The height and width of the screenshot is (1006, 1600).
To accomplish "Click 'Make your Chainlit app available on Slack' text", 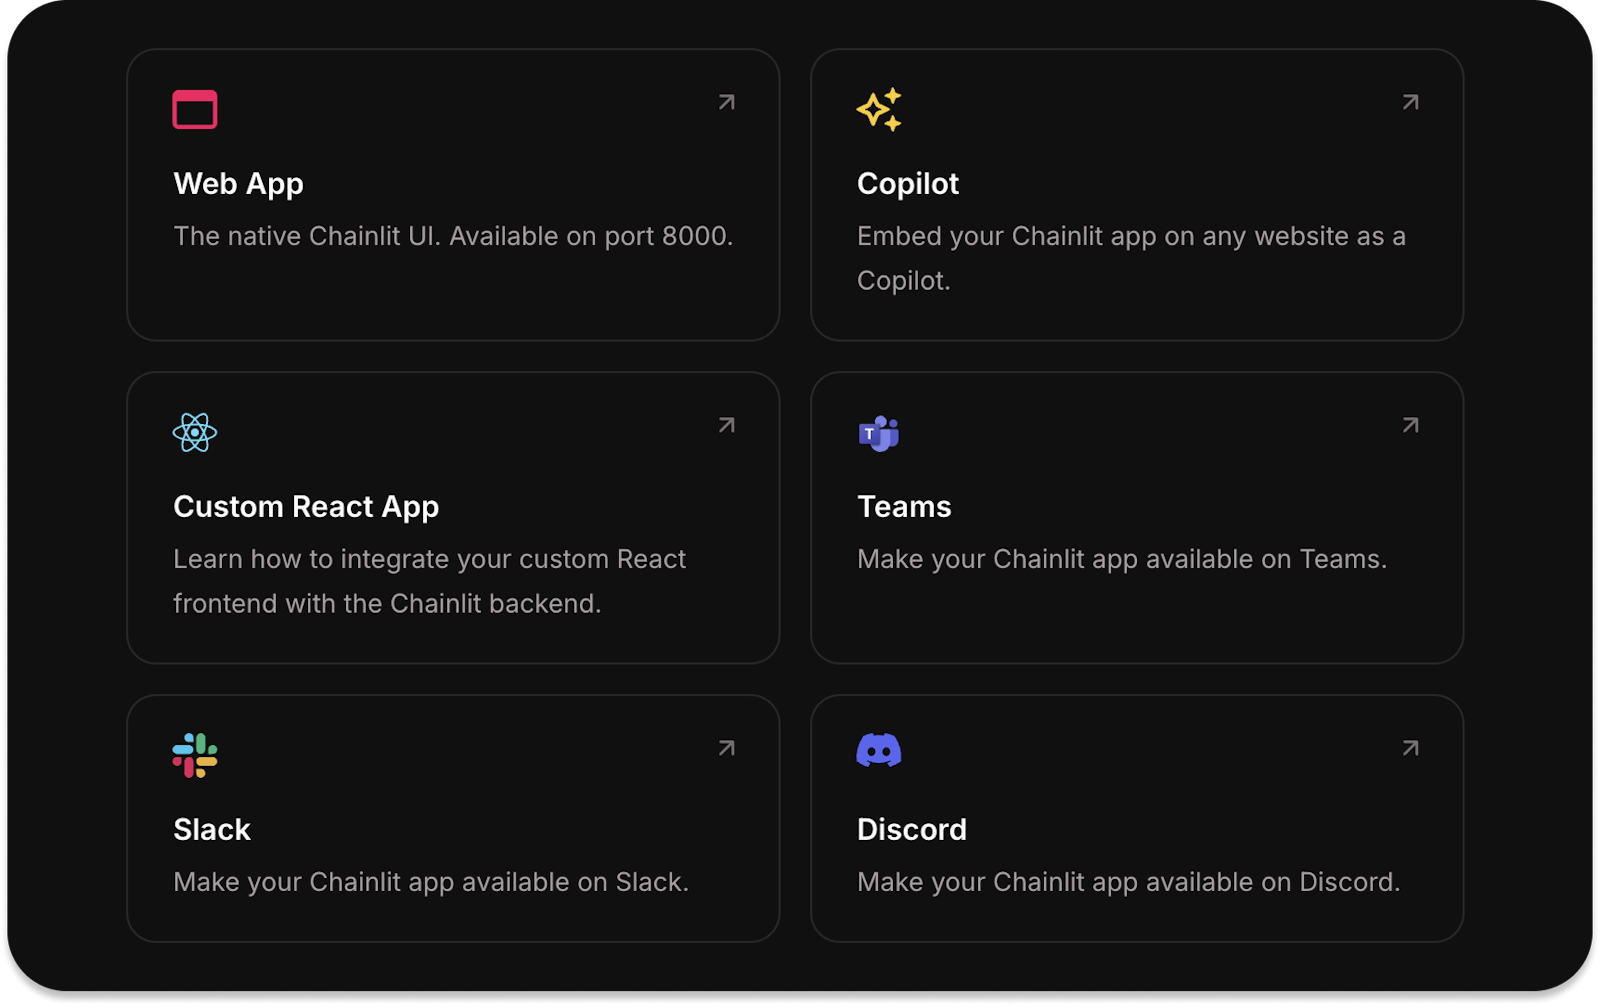I will click(431, 882).
